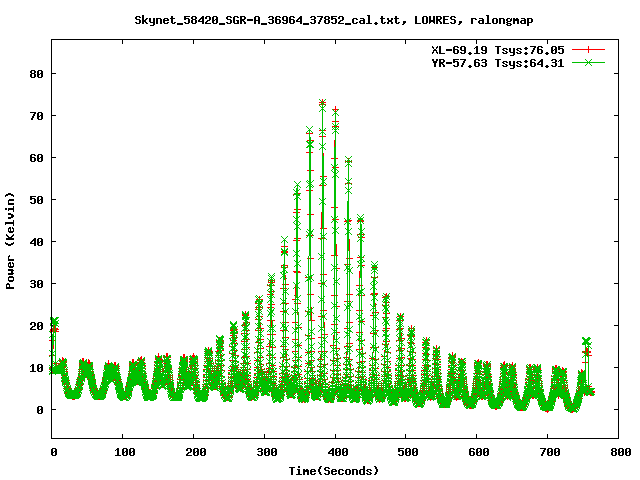640x480 pixels.
Task: Click the y-axis tick label 50
Action: click(36, 200)
